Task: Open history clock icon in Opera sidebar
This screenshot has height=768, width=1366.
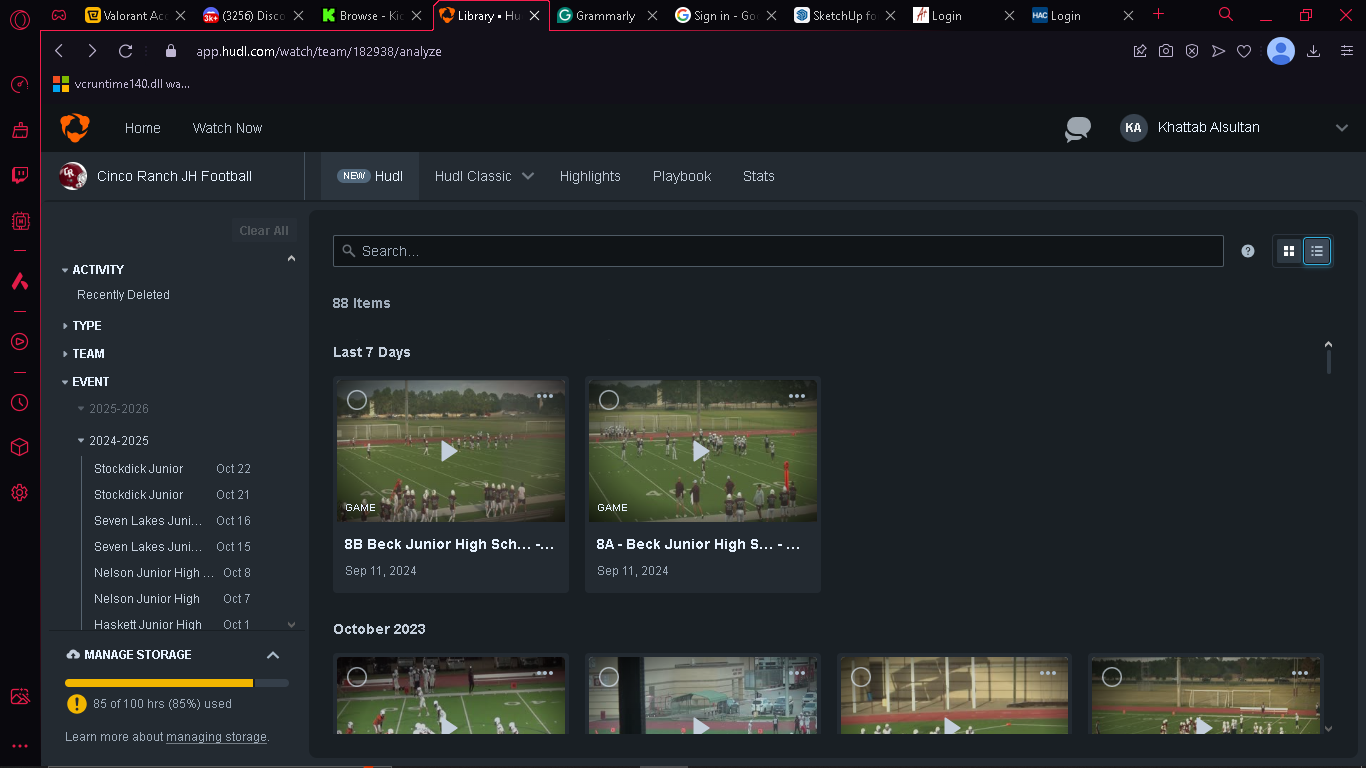Action: pos(20,403)
